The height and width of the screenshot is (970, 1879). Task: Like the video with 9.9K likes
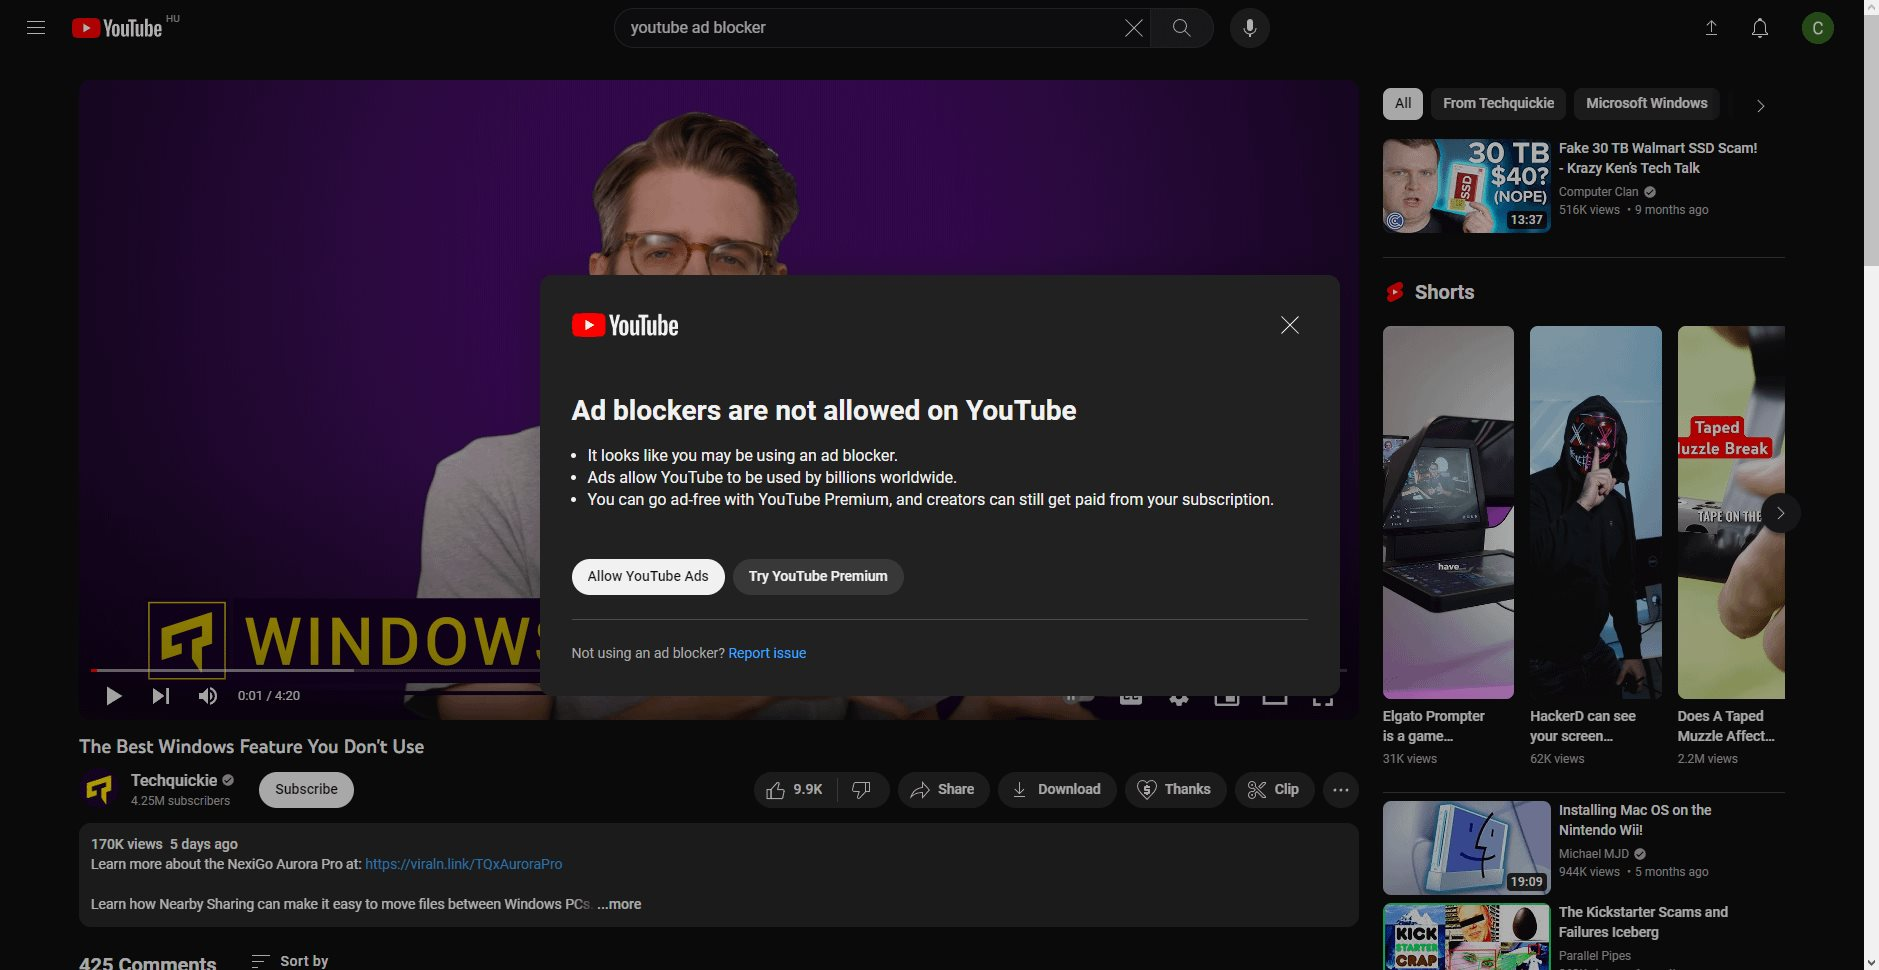click(795, 790)
